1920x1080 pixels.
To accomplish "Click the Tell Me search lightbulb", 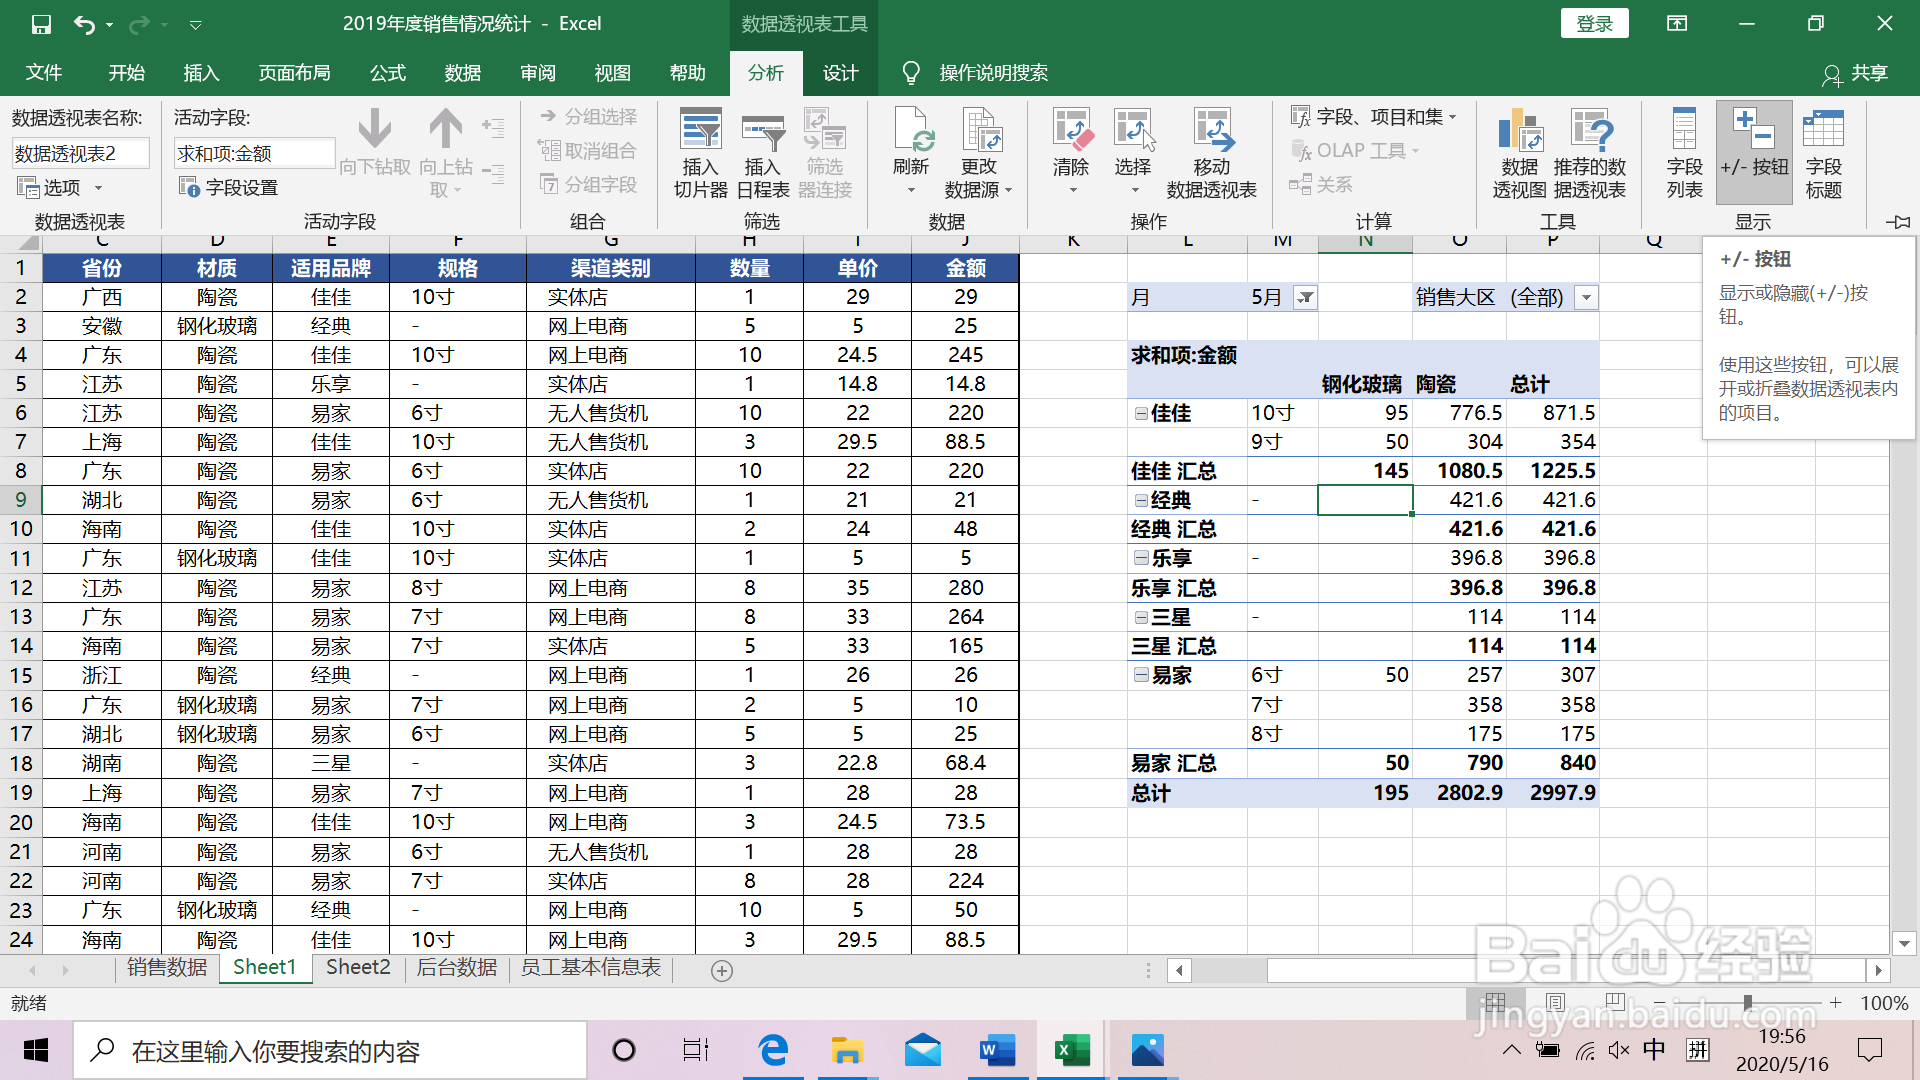I will click(x=911, y=73).
